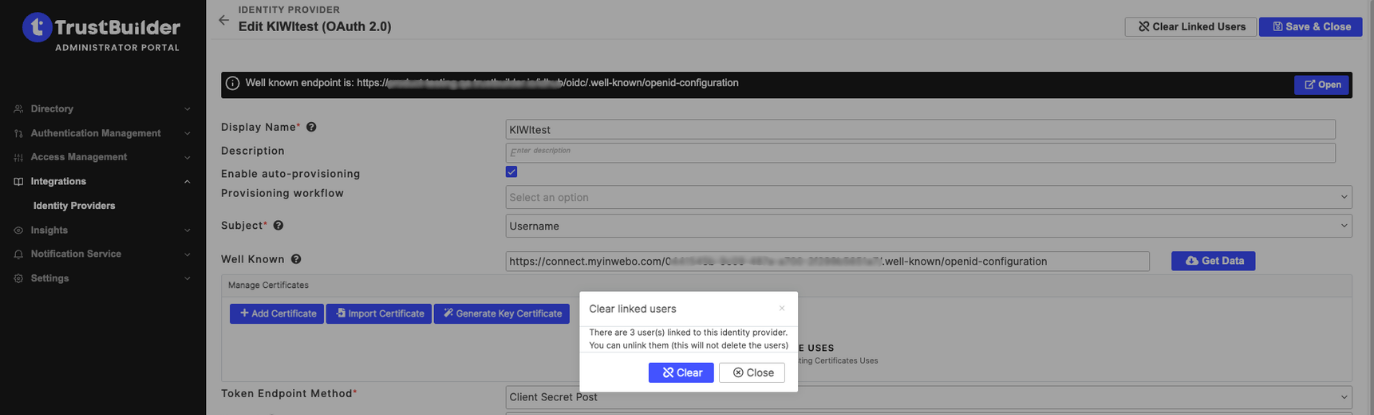
Task: Click the Add Certificate button
Action: point(277,314)
